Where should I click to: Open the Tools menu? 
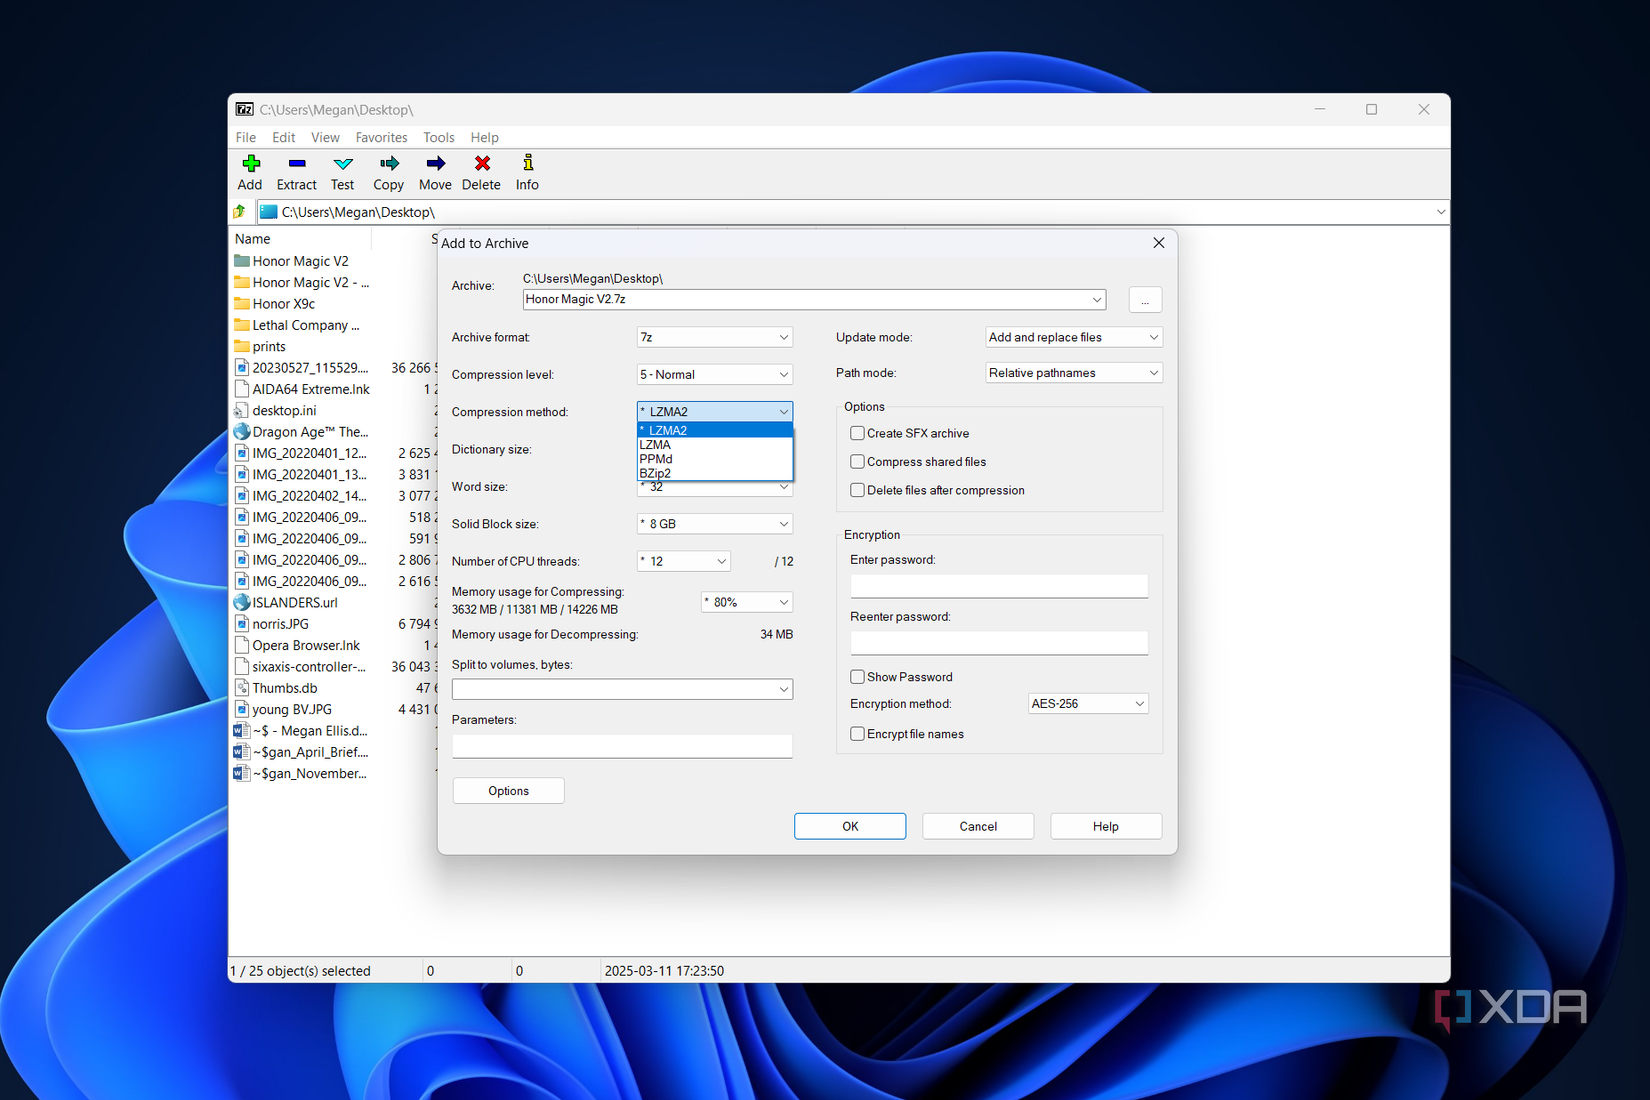tap(438, 137)
